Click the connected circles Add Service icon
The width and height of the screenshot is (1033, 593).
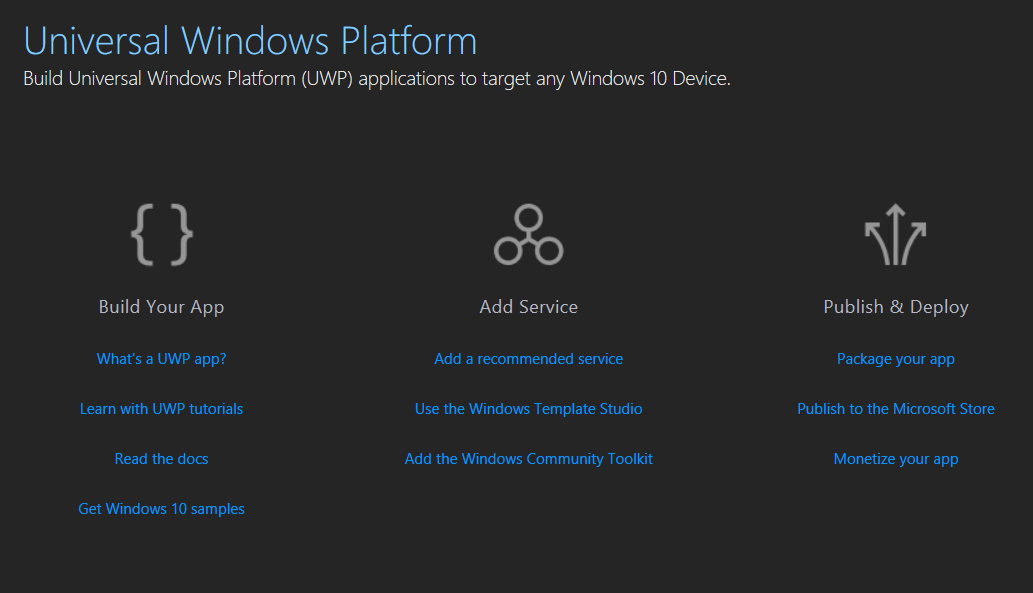[528, 235]
